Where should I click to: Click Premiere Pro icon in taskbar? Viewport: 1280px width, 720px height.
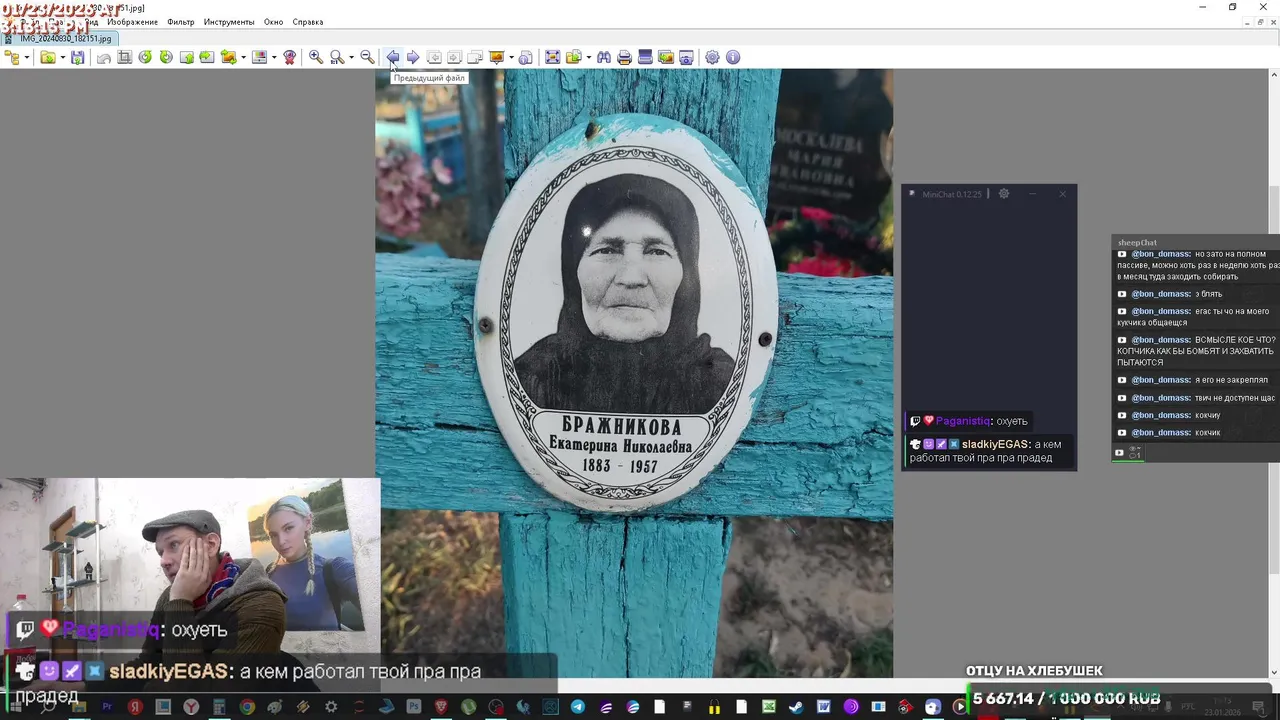point(108,707)
